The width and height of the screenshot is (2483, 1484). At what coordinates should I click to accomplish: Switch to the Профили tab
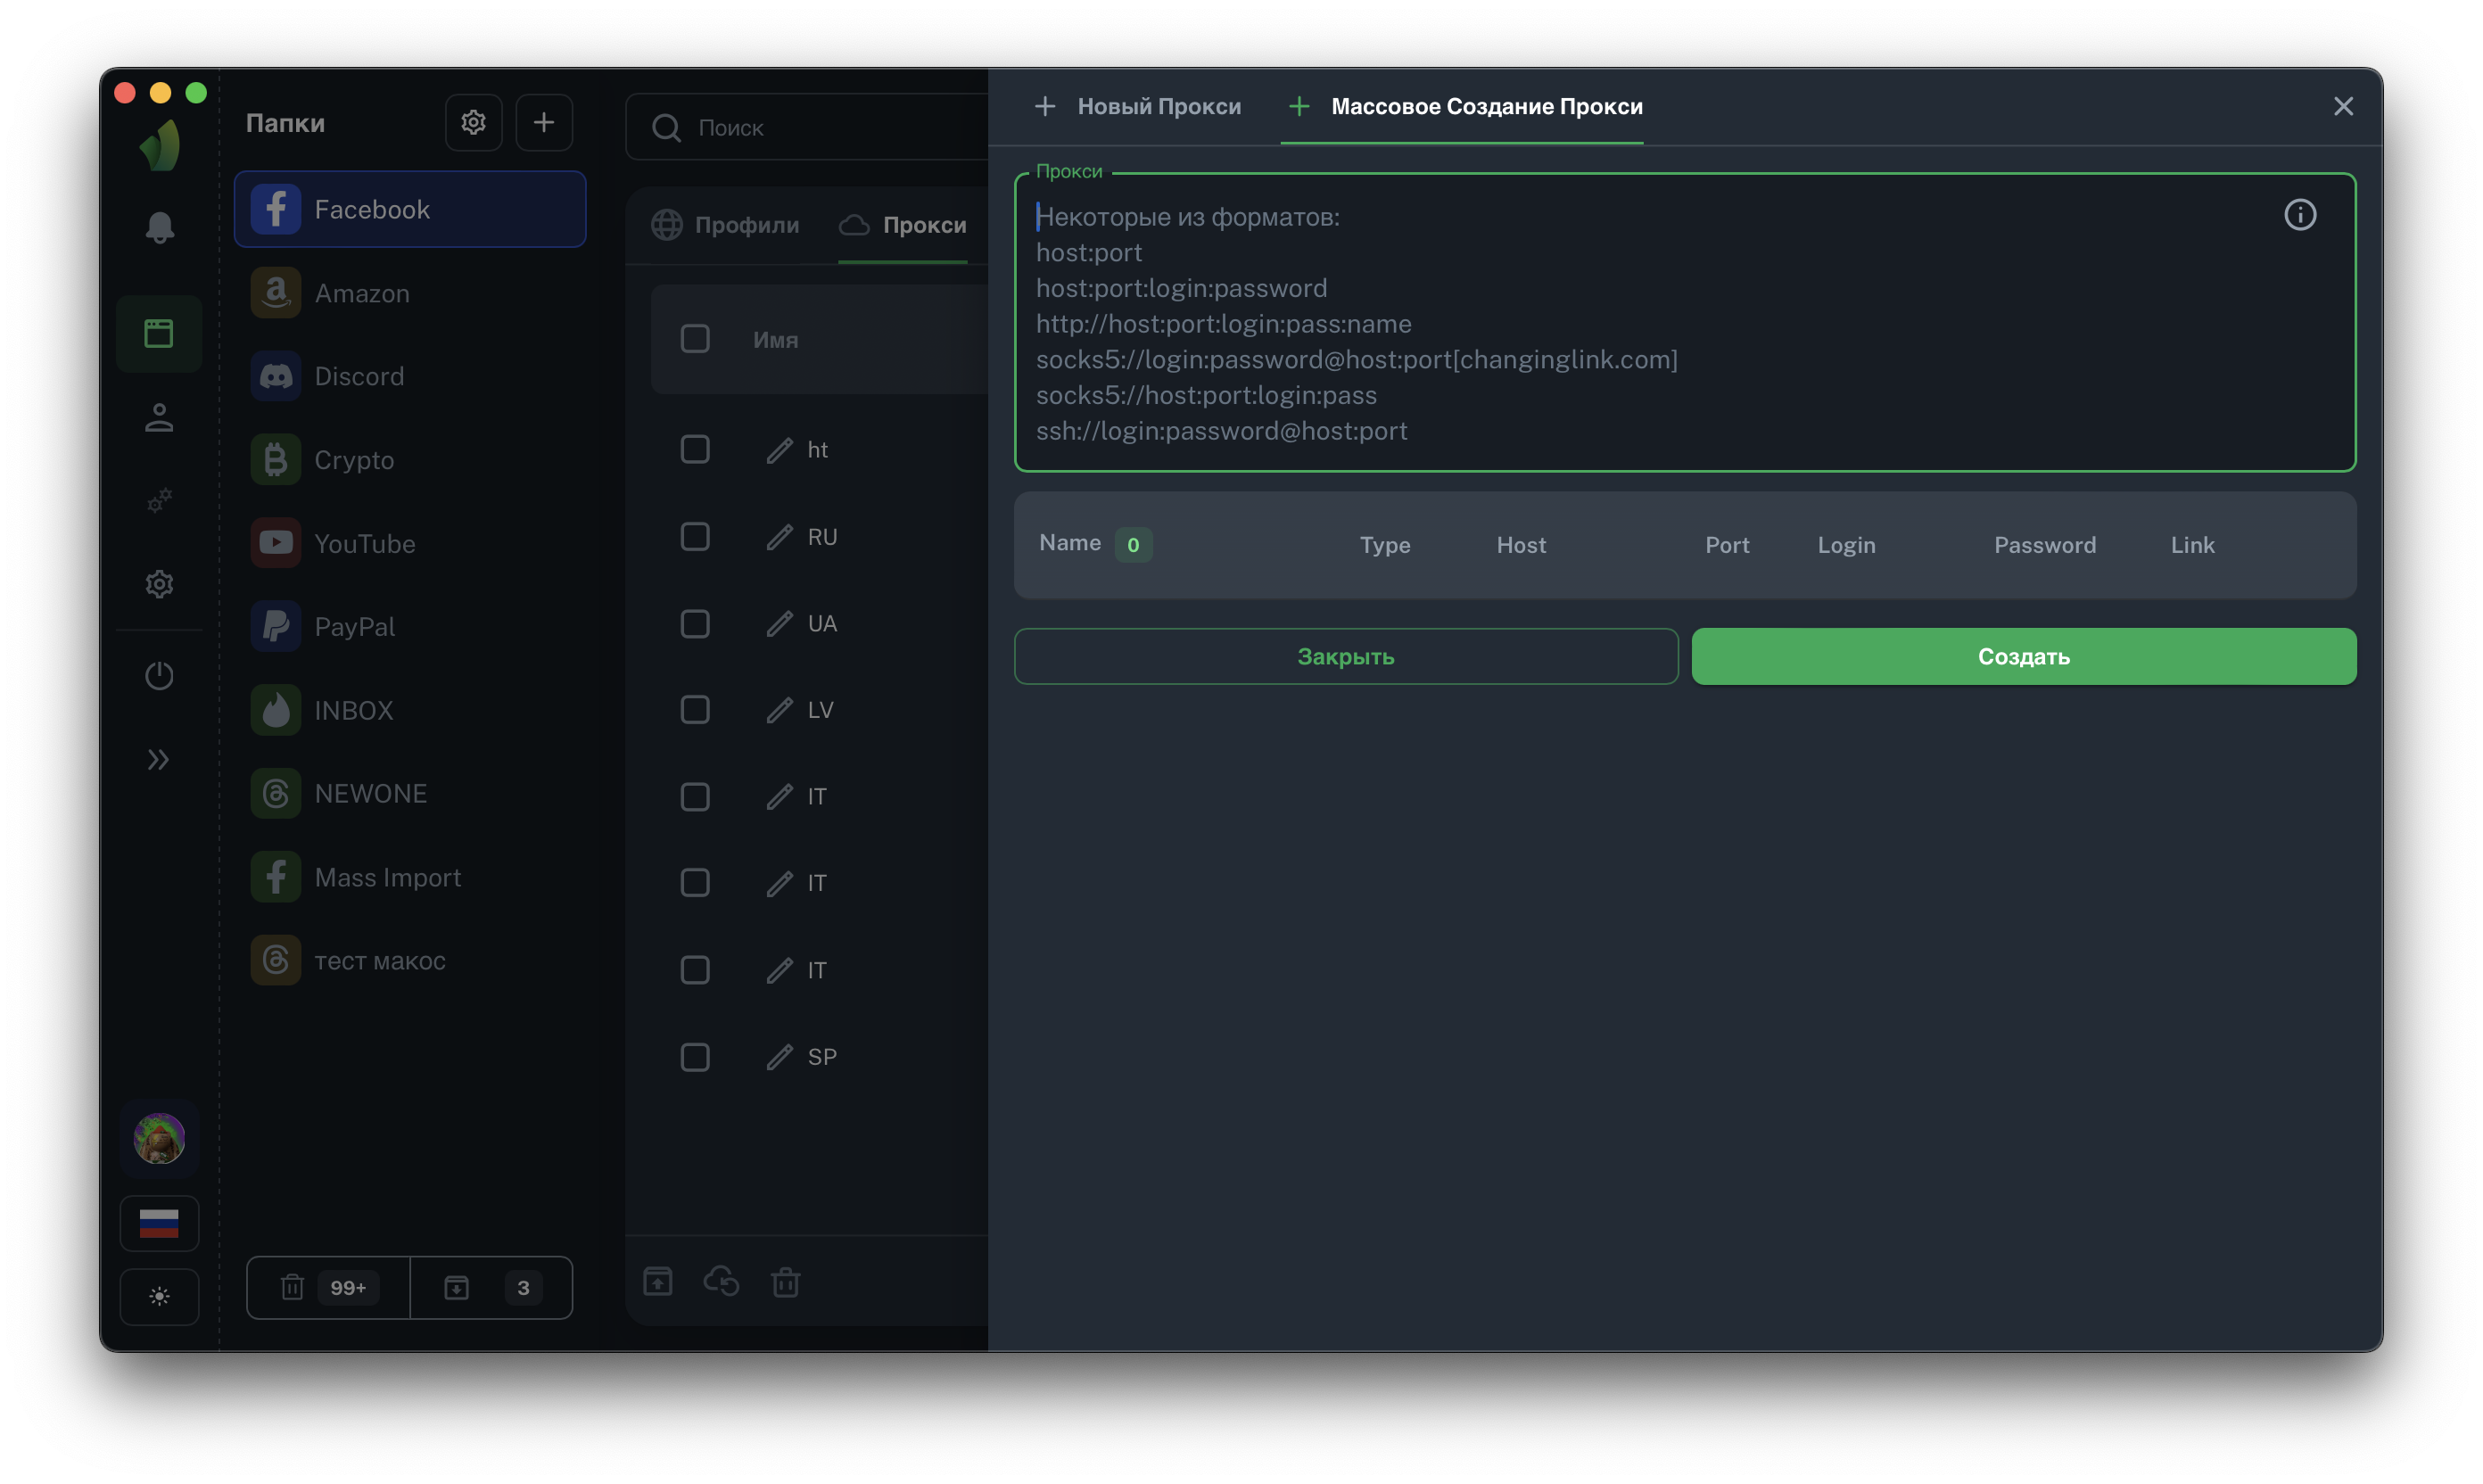tap(726, 225)
